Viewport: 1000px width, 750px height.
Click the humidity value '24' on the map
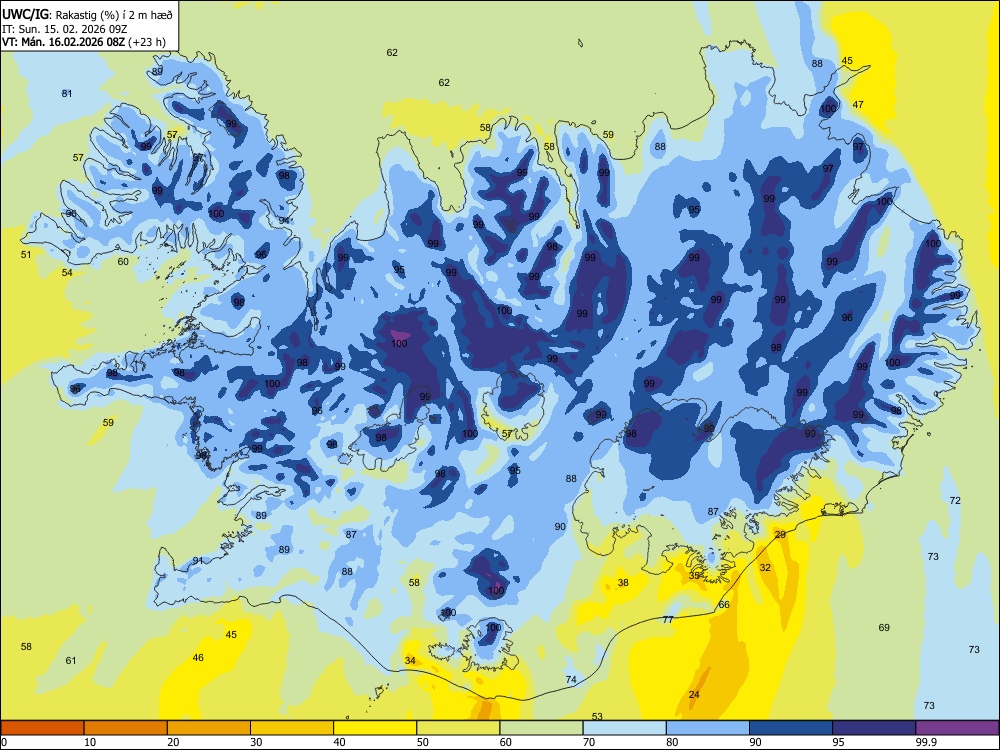(694, 695)
